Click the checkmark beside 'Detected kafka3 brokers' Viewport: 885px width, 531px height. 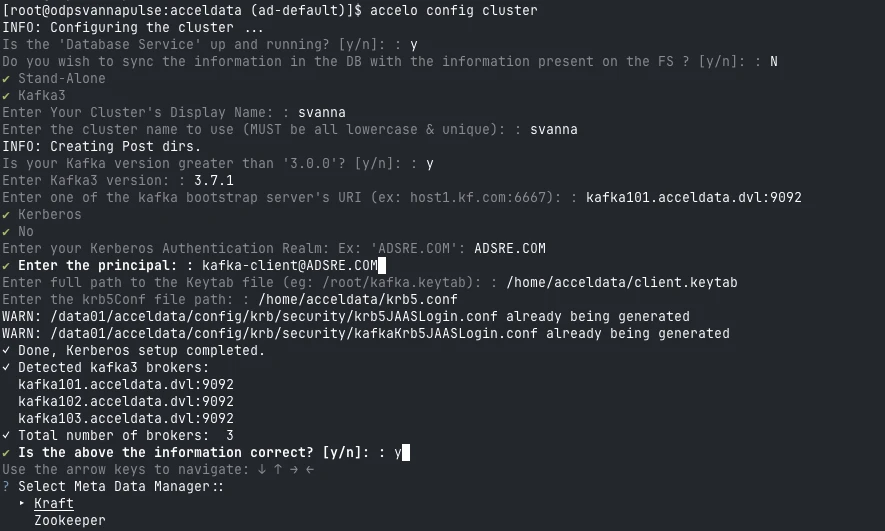tap(6, 367)
